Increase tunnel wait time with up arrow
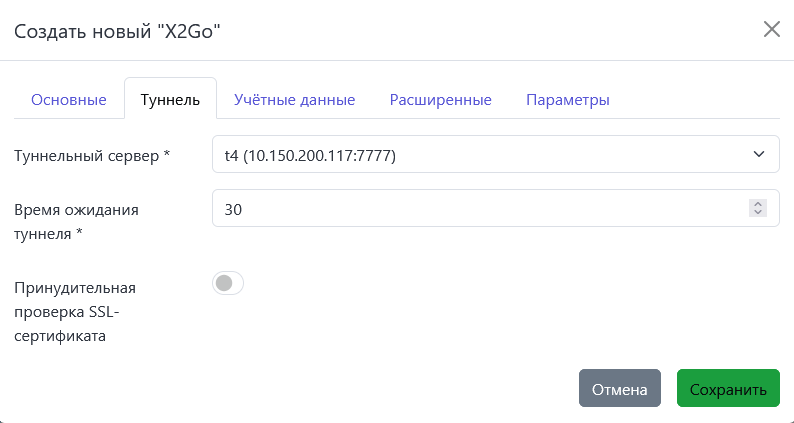The height and width of the screenshot is (423, 794). coord(758,204)
